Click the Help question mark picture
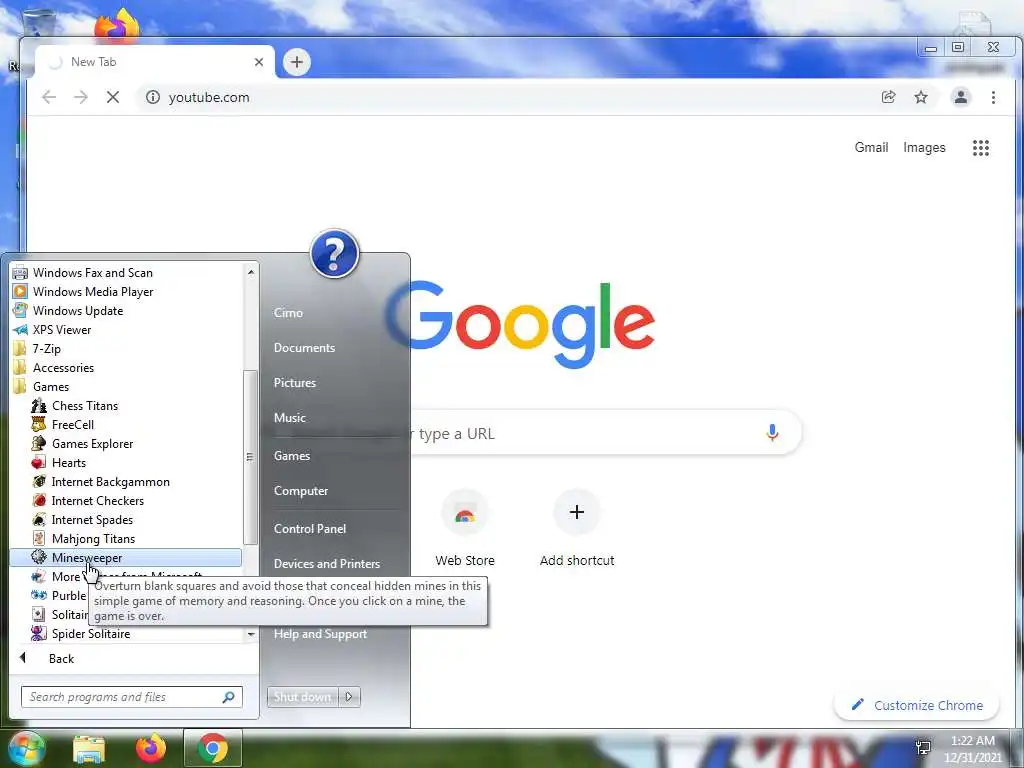This screenshot has width=1024, height=768. click(334, 253)
